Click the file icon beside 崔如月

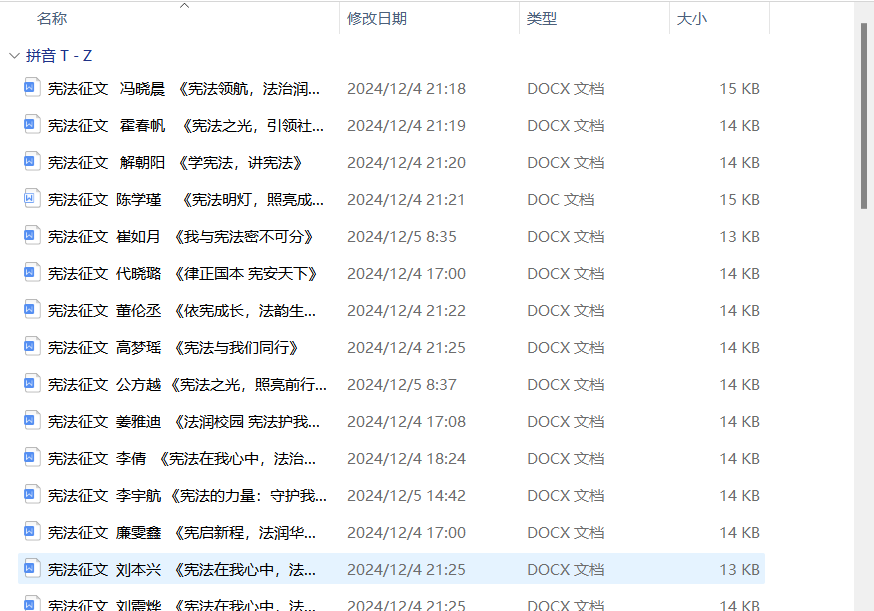click(31, 236)
